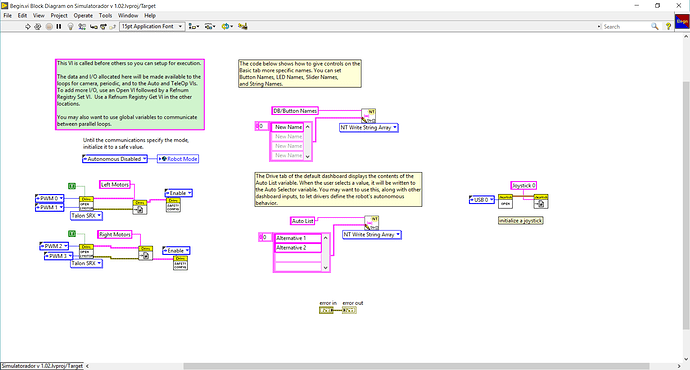Select NT VI beside DB/Button Names
Viewport: 690px width, 370px height.
tap(369, 116)
